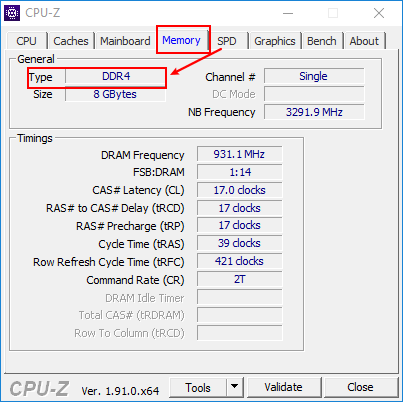Screen dimensions: 403x402
Task: Click the empty DRAM Idle Timer field
Action: [239, 297]
